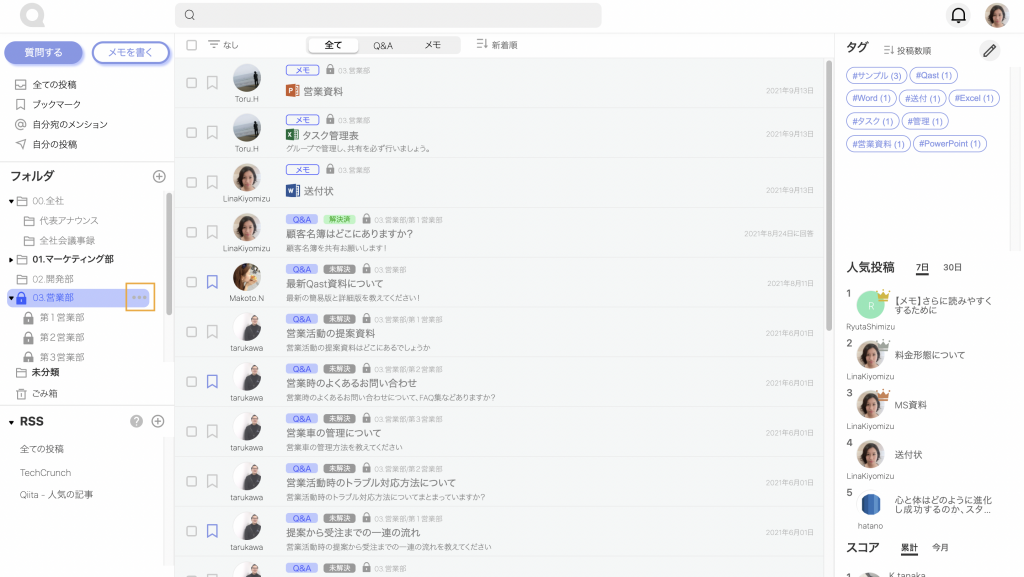Screen dimensions: 1024x577
Task: Click the search input field
Action: coord(388,15)
